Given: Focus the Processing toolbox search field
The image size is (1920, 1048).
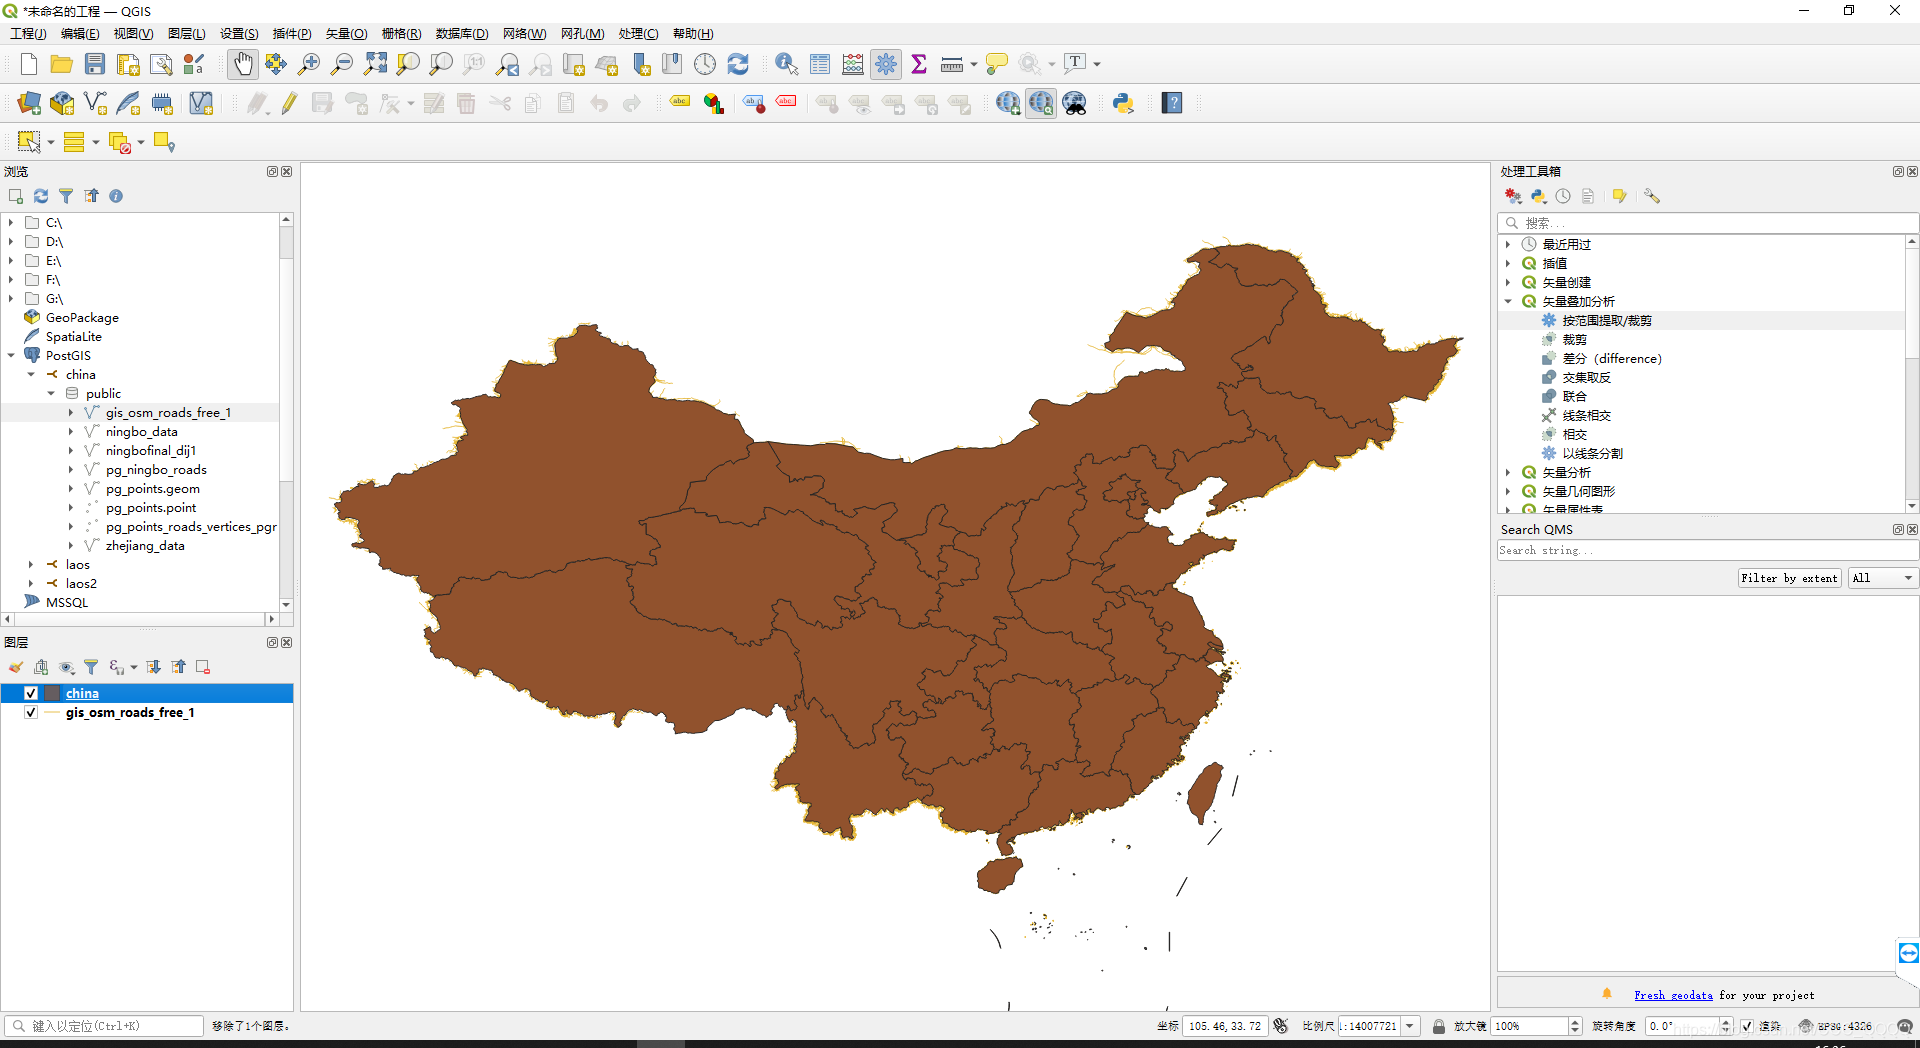Looking at the screenshot, I should coord(1708,223).
